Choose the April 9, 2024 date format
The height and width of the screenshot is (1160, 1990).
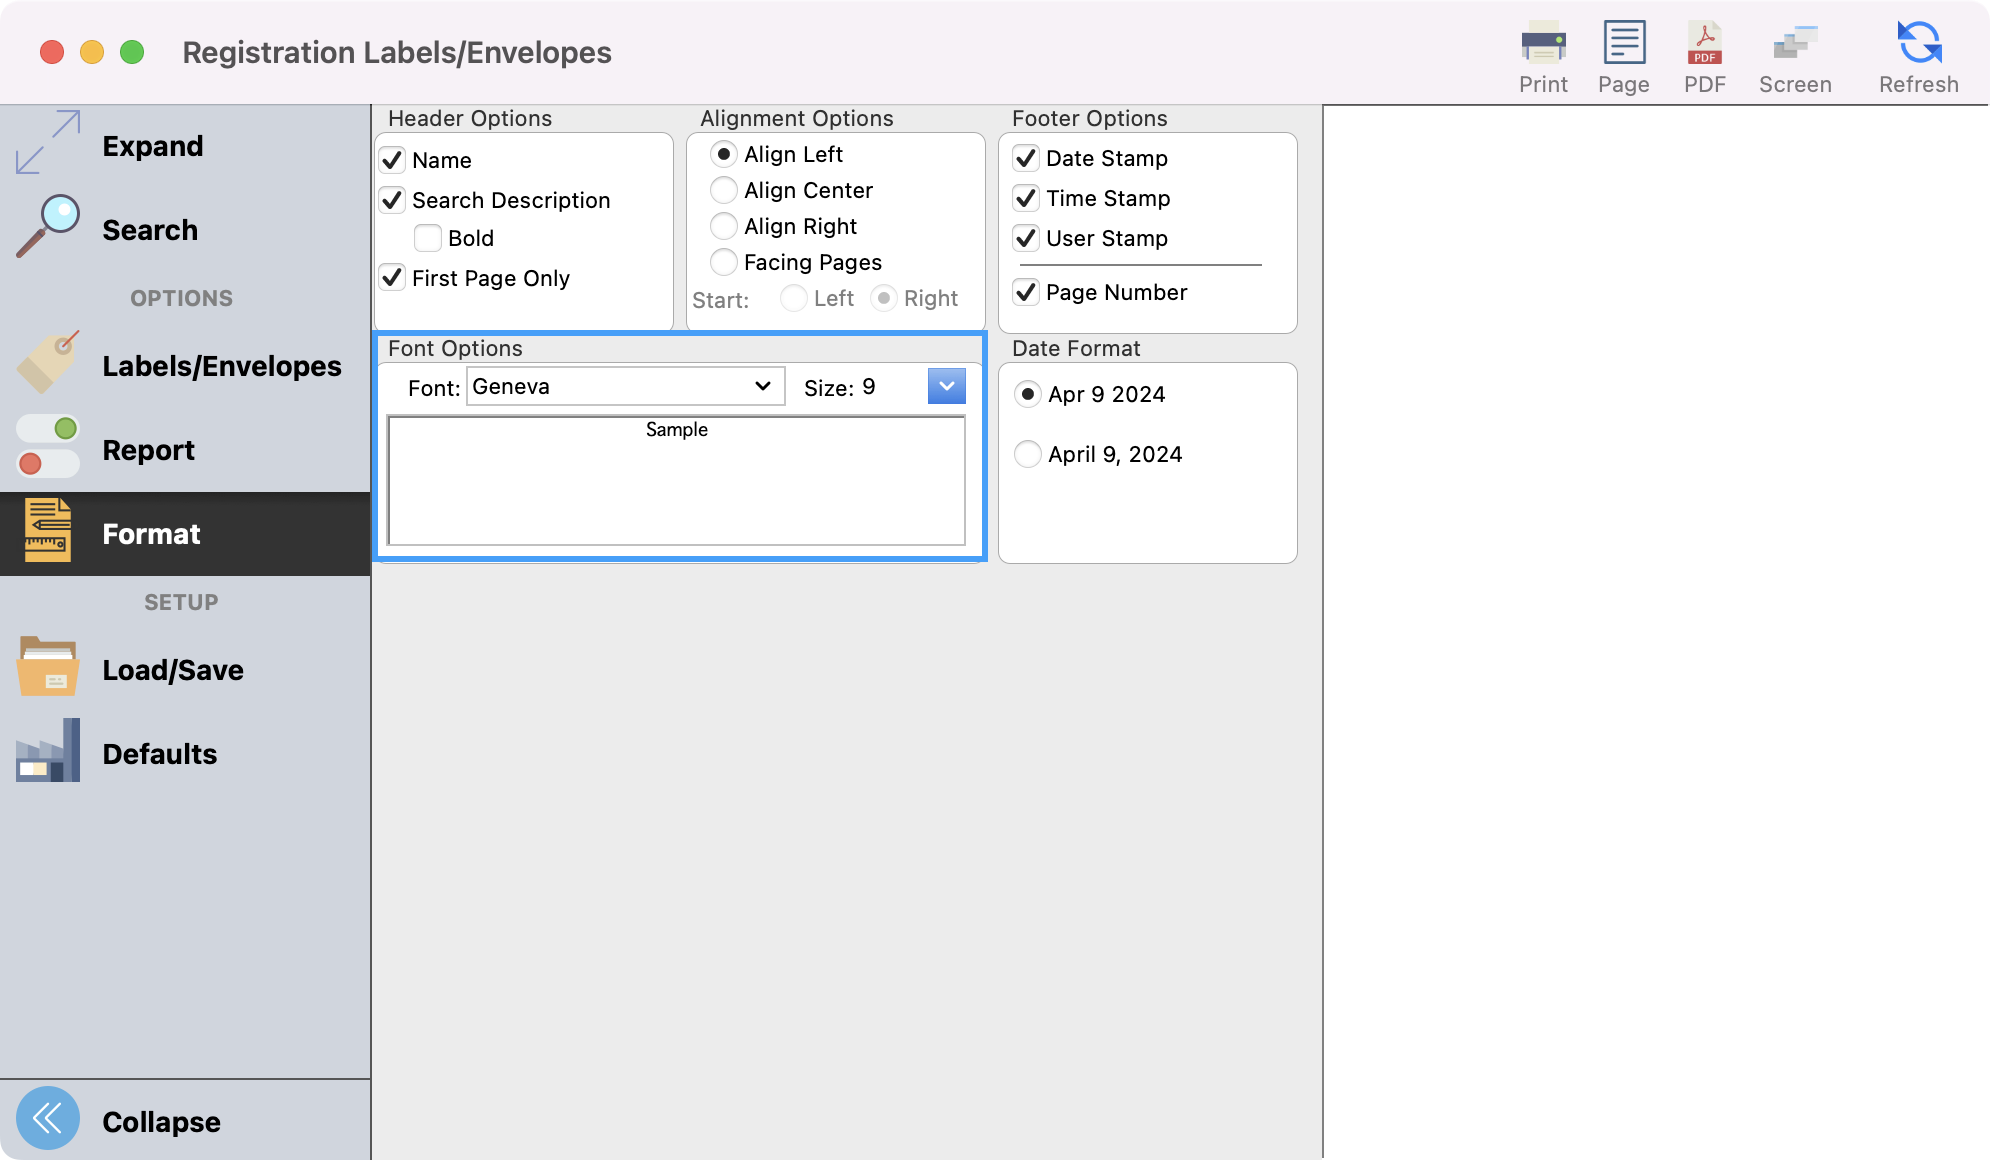1028,454
